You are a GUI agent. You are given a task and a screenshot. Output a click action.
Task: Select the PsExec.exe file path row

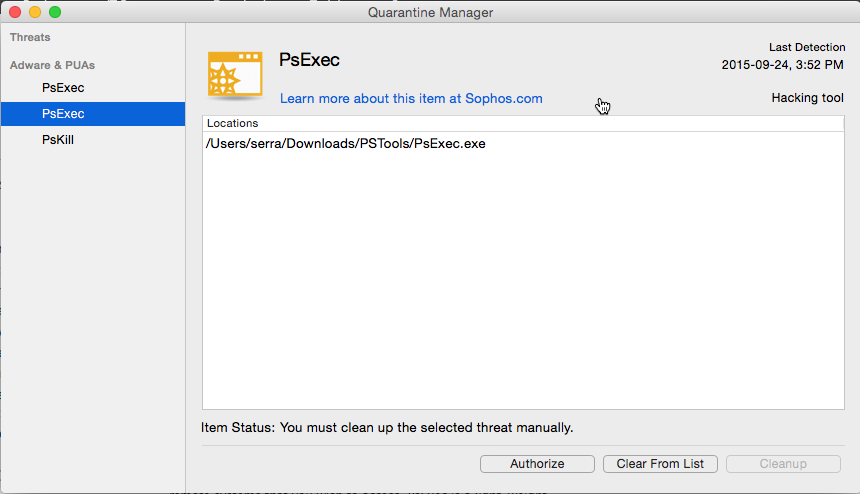[523, 144]
